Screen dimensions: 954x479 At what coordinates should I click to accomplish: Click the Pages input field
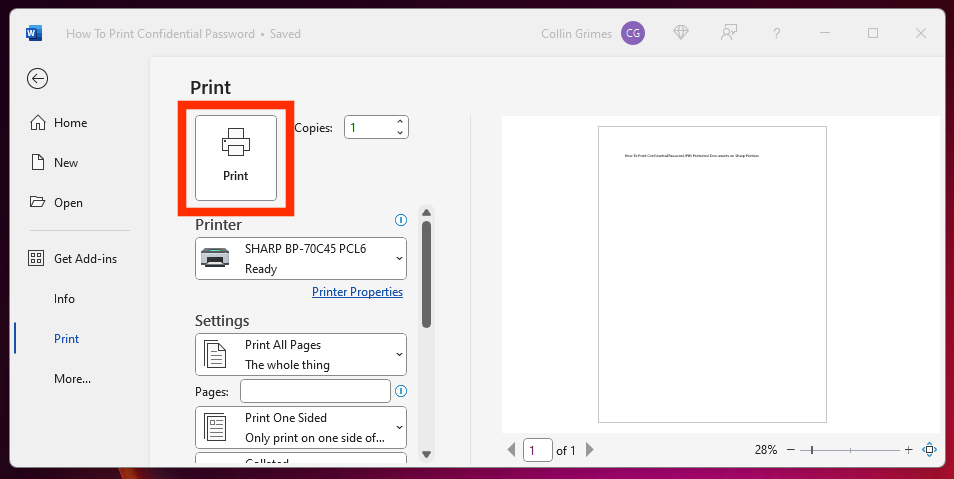pyautogui.click(x=315, y=391)
